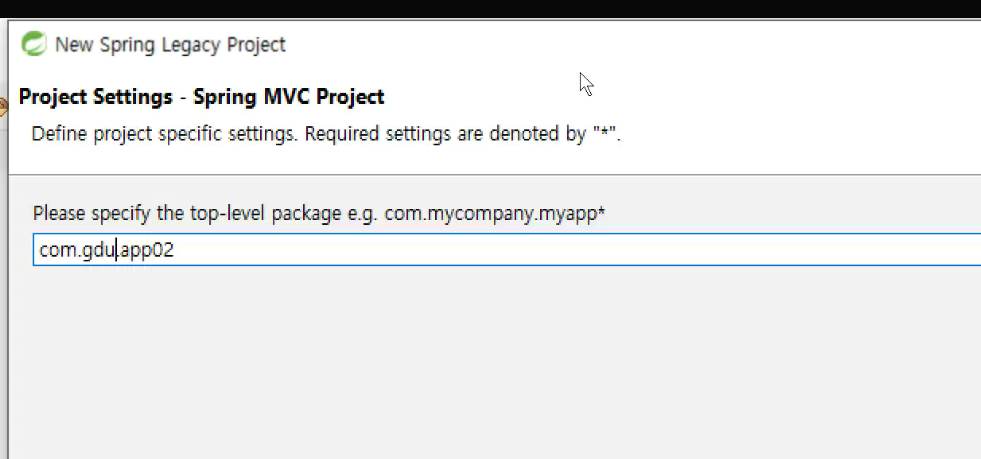Screen dimensions: 981x459
Task: Click the empty right part of package field
Action: click(x=576, y=250)
